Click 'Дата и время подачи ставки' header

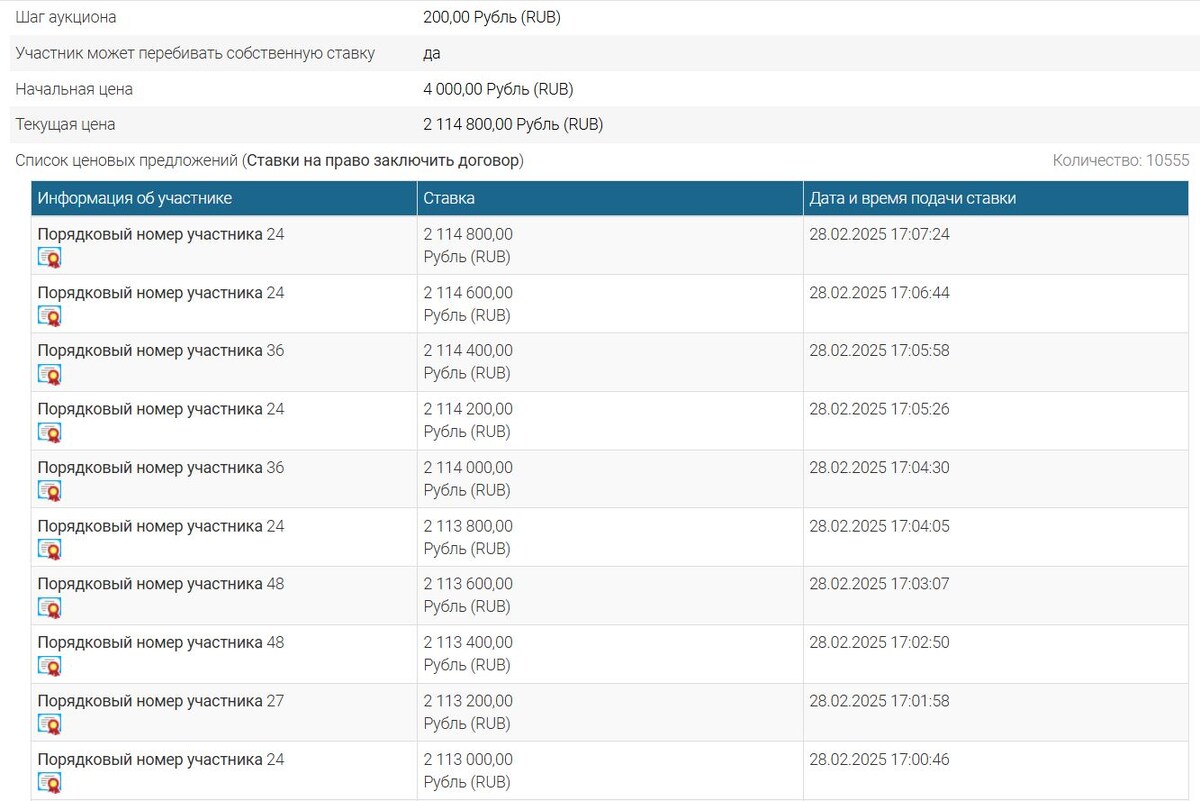coord(998,198)
